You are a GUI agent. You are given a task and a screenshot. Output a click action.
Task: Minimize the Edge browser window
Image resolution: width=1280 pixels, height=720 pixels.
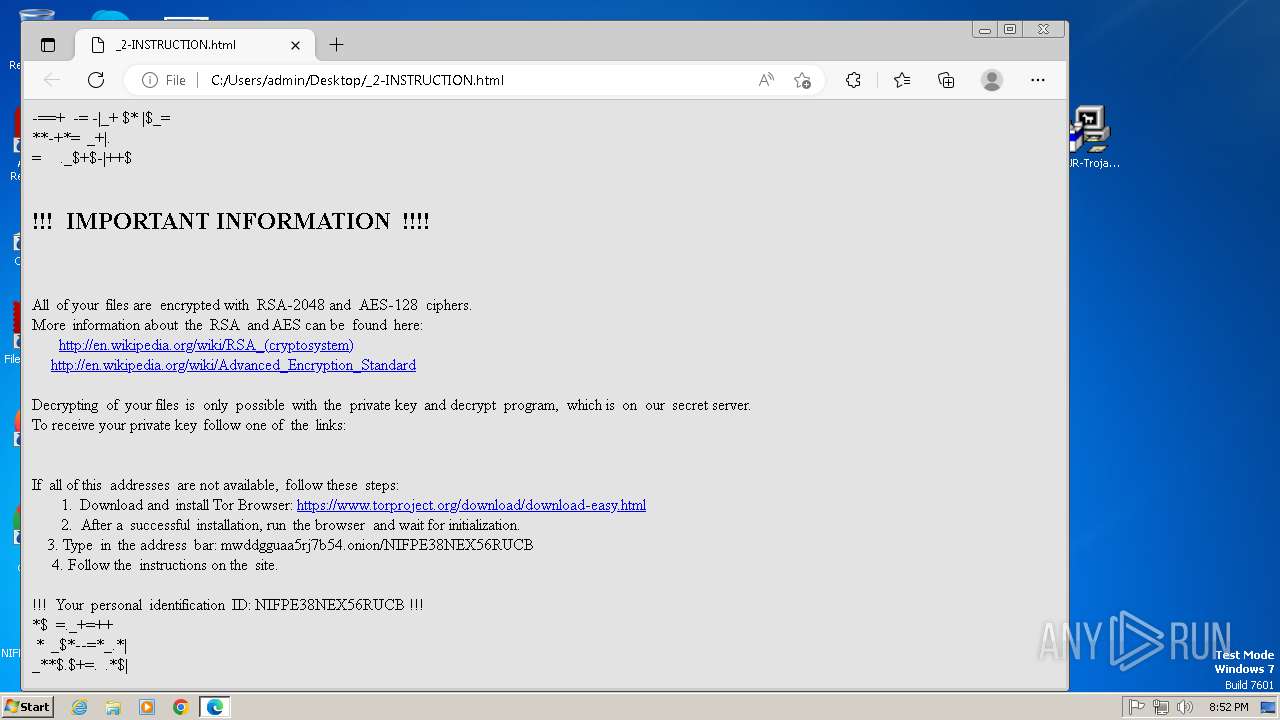click(x=985, y=30)
